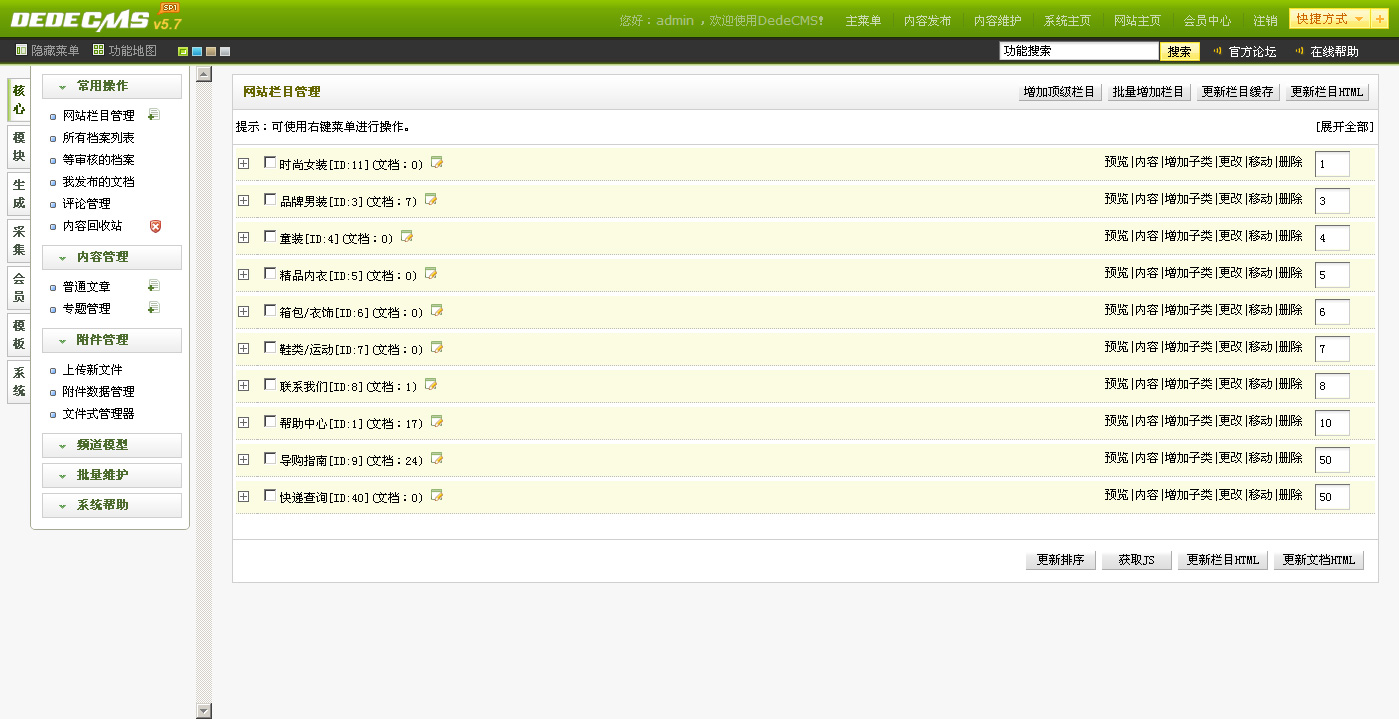Click the edit icon next to 导购指南
This screenshot has width=1399, height=719.
point(437,459)
